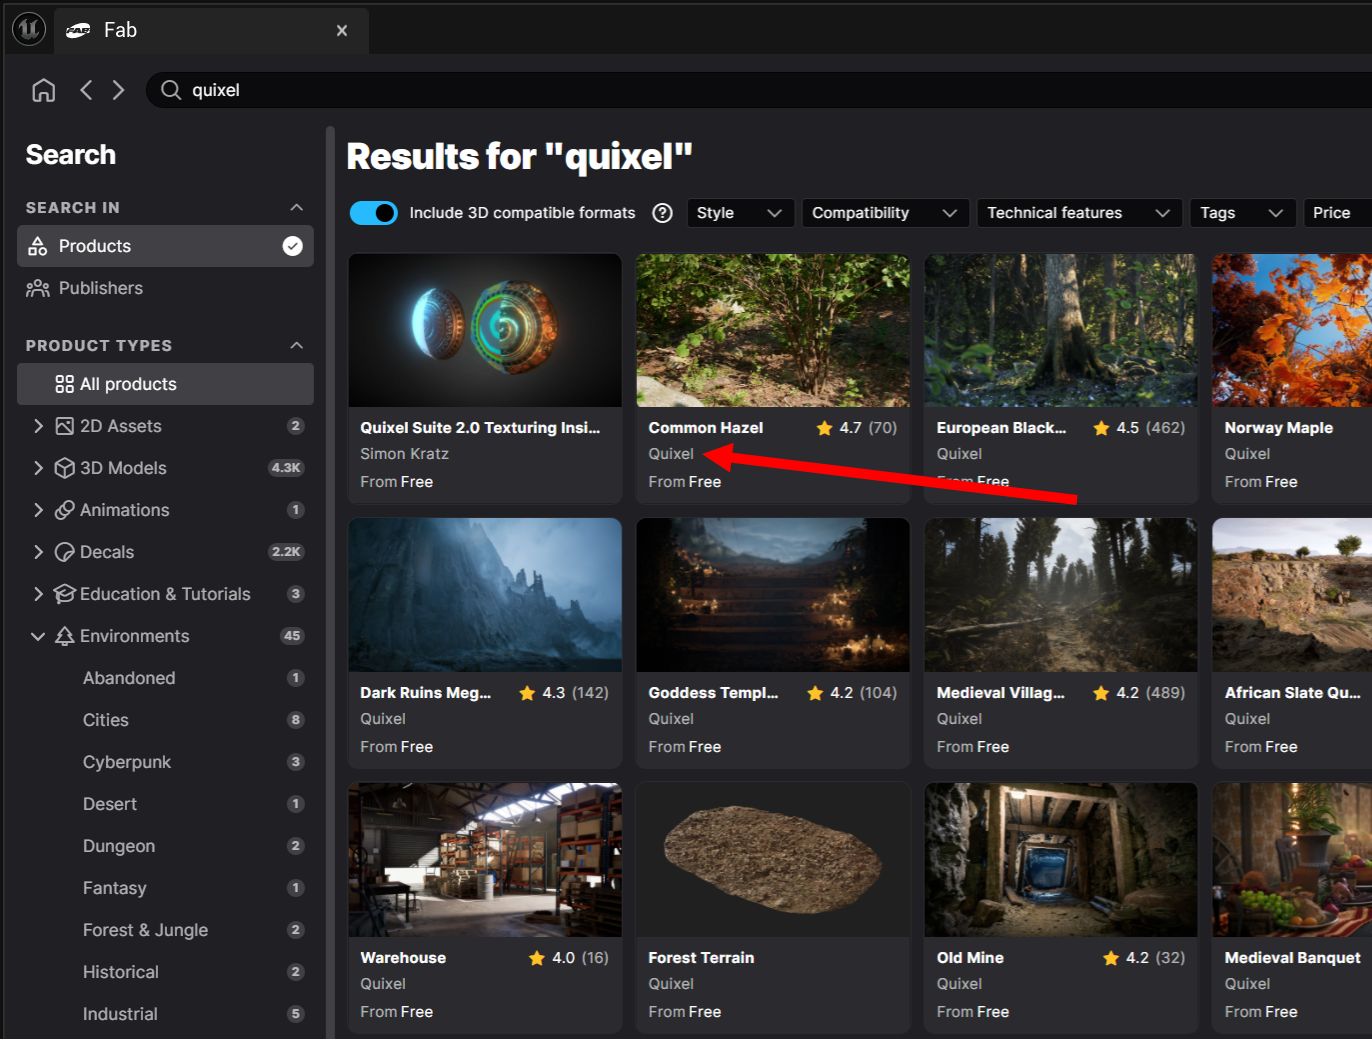Open the Common Hazel product title
The width and height of the screenshot is (1372, 1039).
tap(705, 428)
